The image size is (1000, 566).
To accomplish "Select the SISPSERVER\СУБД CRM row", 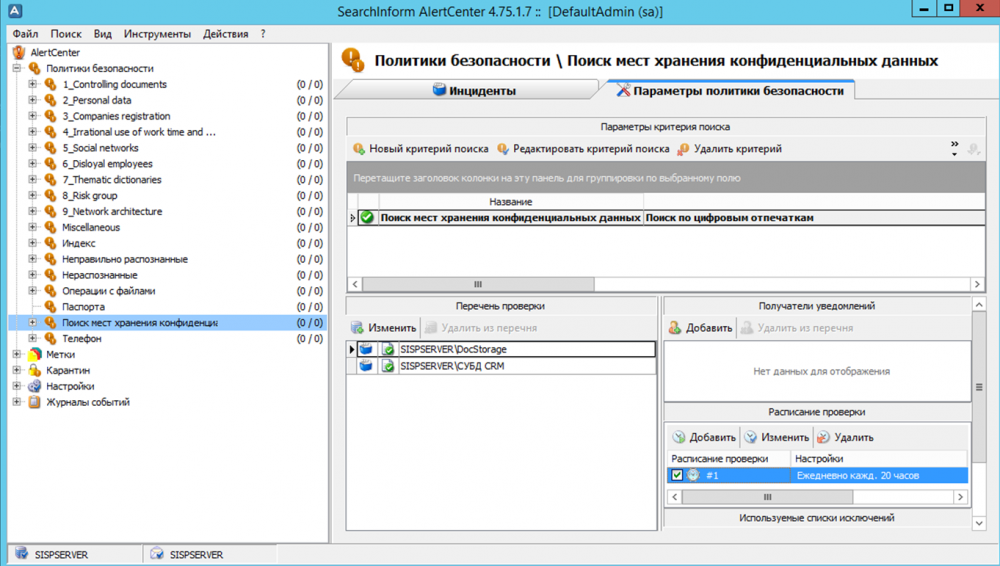I will (x=501, y=366).
